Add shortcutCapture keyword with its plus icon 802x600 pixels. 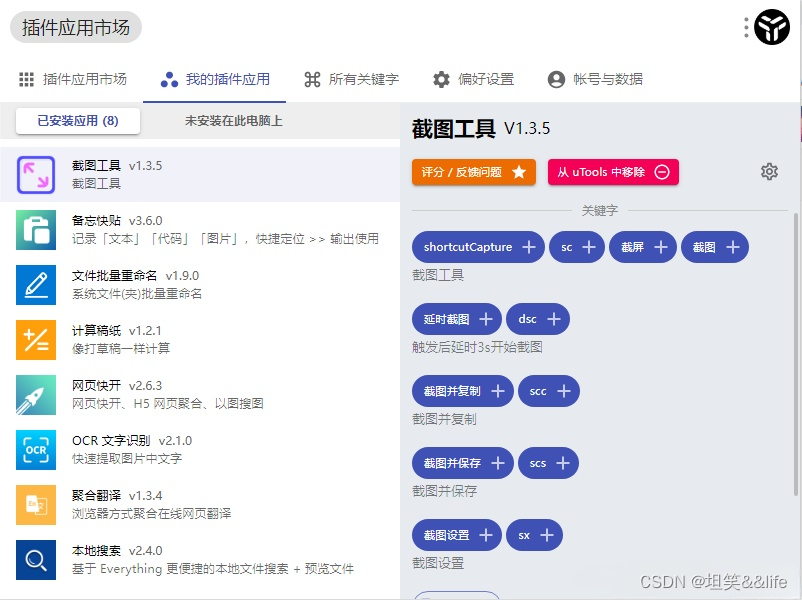point(529,247)
